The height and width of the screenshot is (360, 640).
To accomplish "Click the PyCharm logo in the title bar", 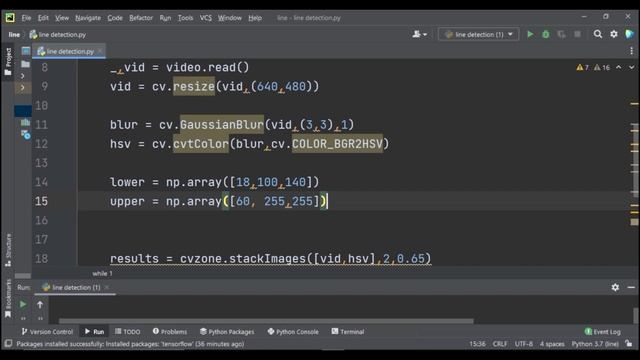I will [10, 18].
